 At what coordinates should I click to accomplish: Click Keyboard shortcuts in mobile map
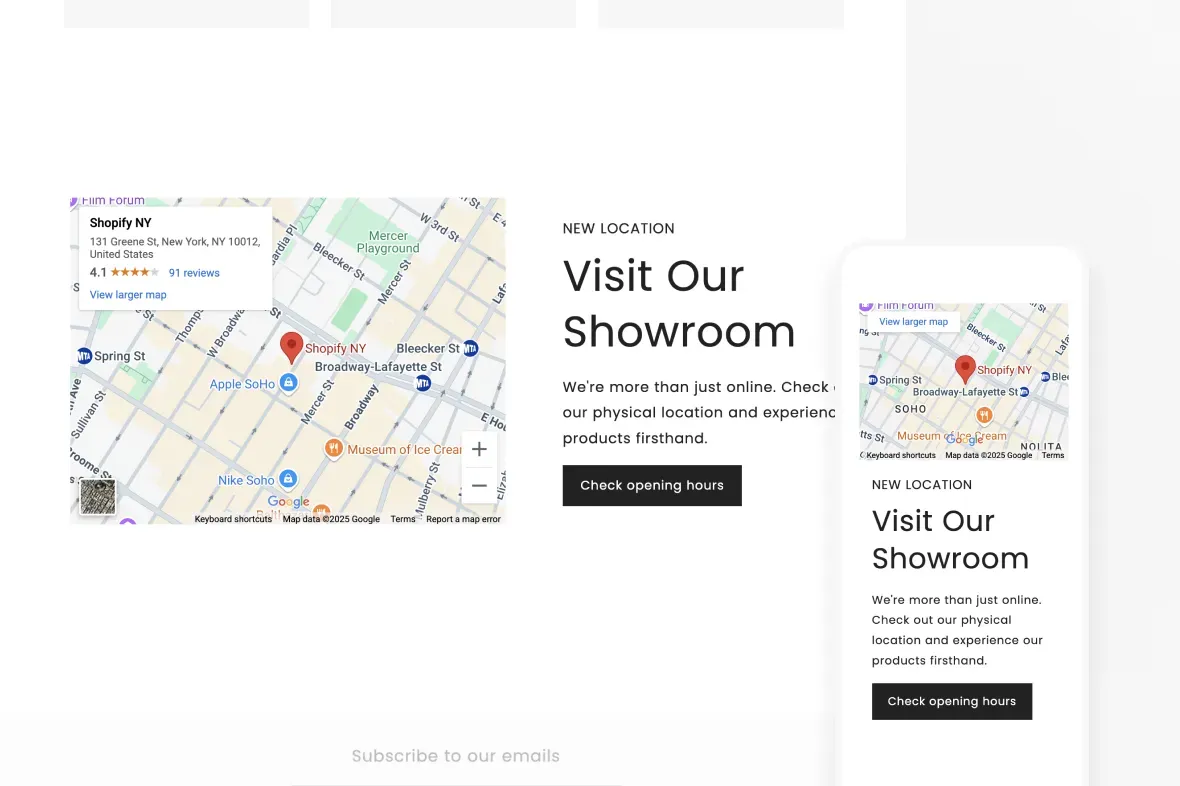(x=901, y=455)
